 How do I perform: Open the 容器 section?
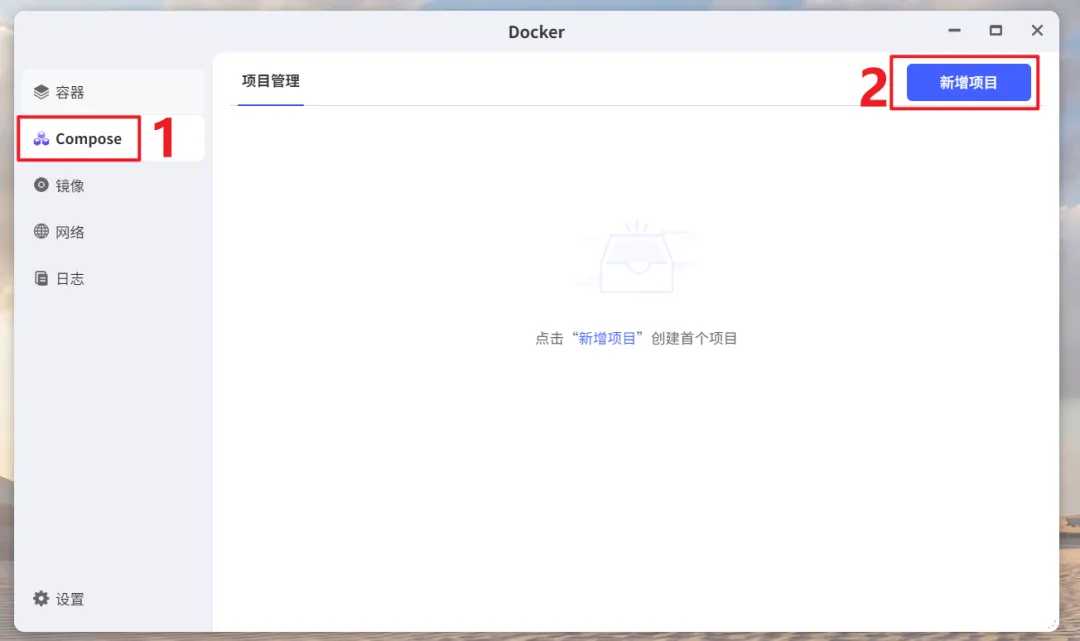112,92
